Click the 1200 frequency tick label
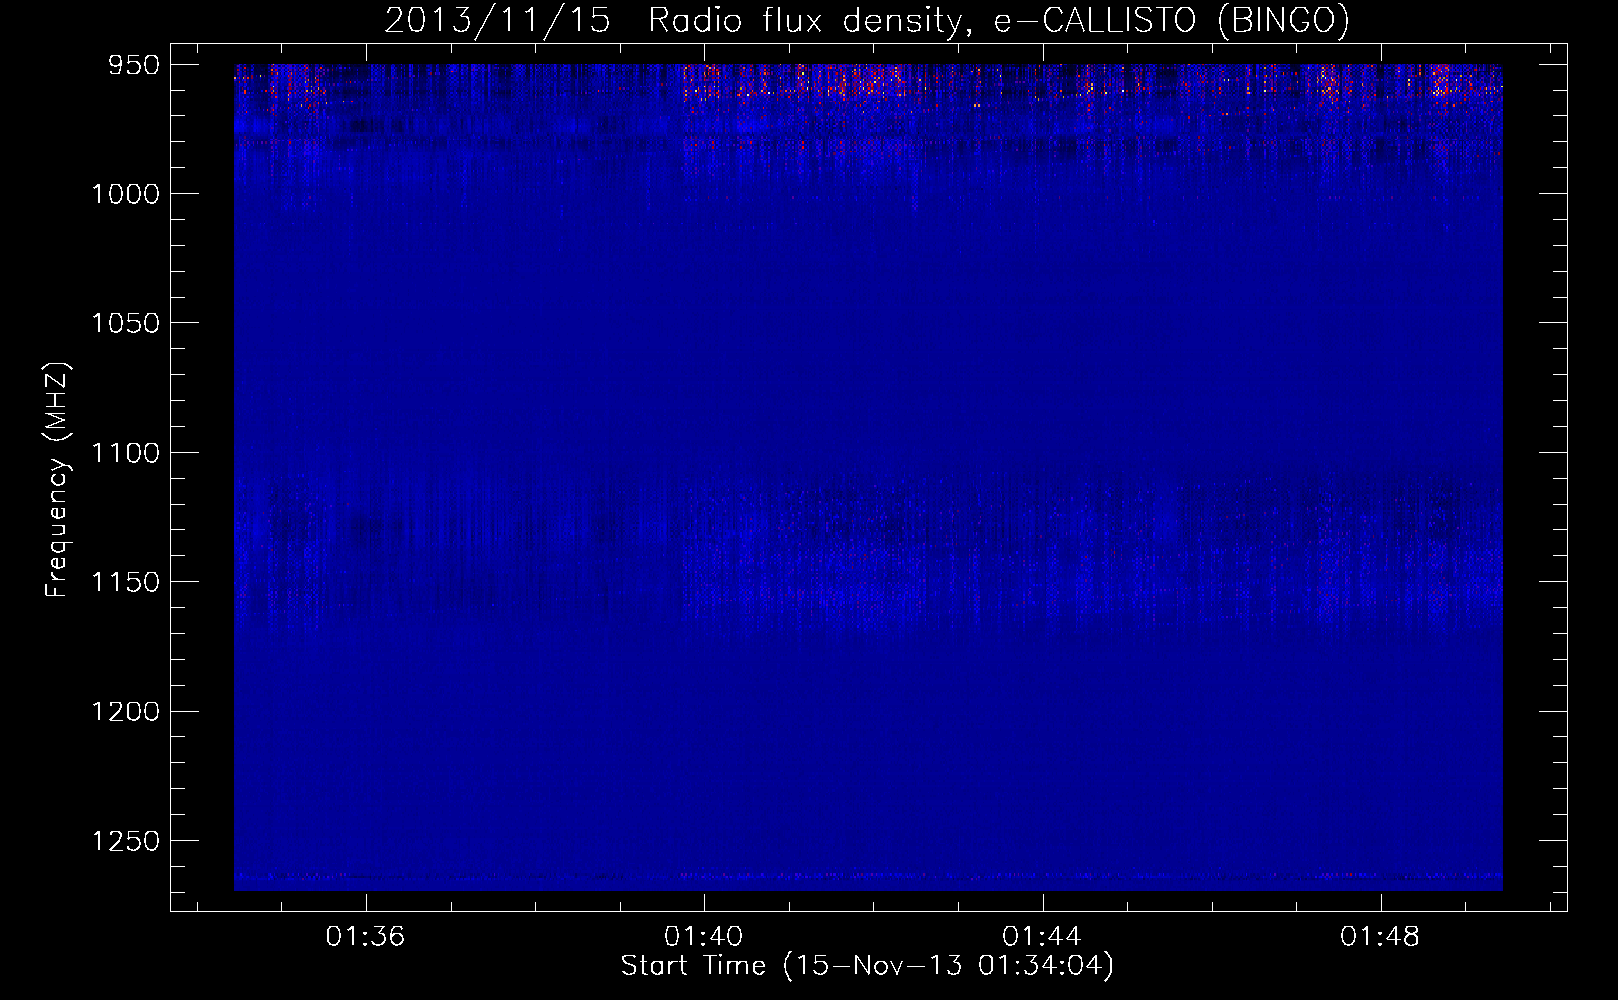Screen dimensions: 1618x1000 coord(126,712)
